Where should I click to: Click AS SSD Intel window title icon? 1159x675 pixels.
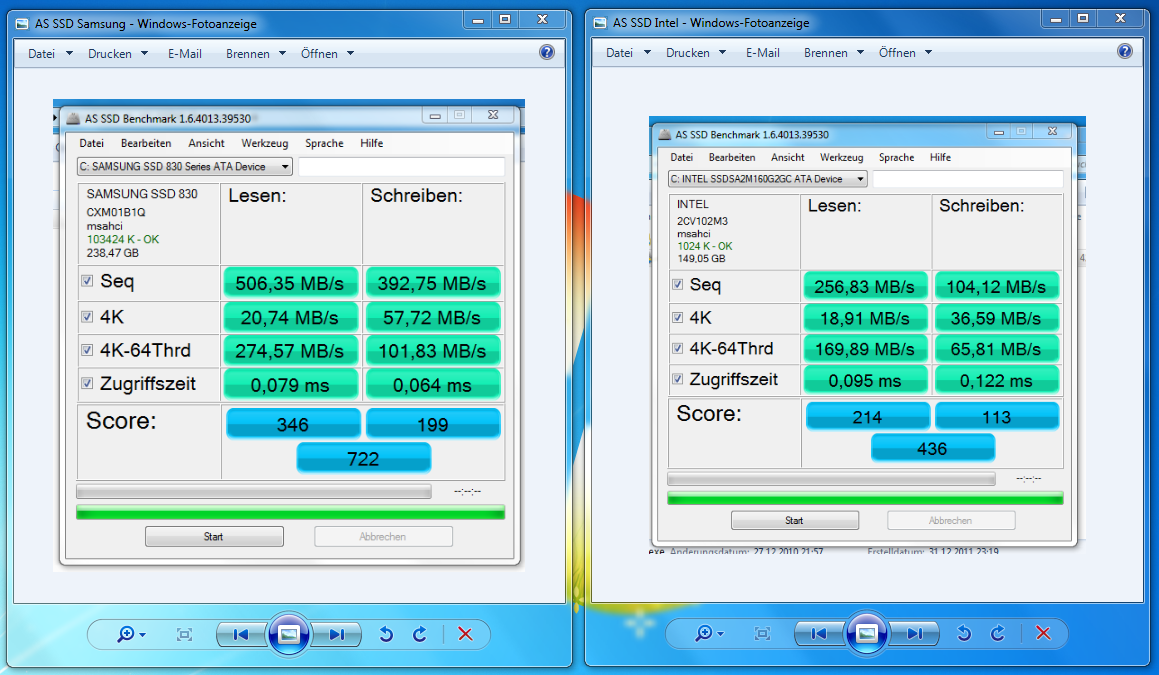coord(600,23)
